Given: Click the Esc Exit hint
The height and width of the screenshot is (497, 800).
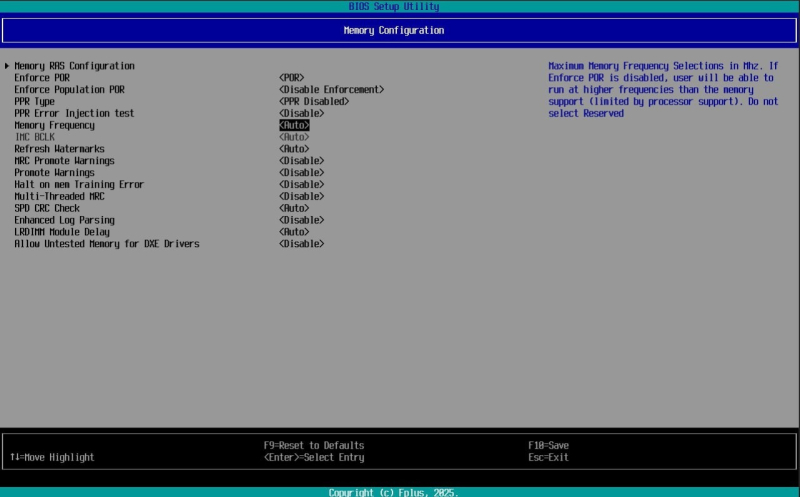Looking at the screenshot, I should pyautogui.click(x=548, y=457).
